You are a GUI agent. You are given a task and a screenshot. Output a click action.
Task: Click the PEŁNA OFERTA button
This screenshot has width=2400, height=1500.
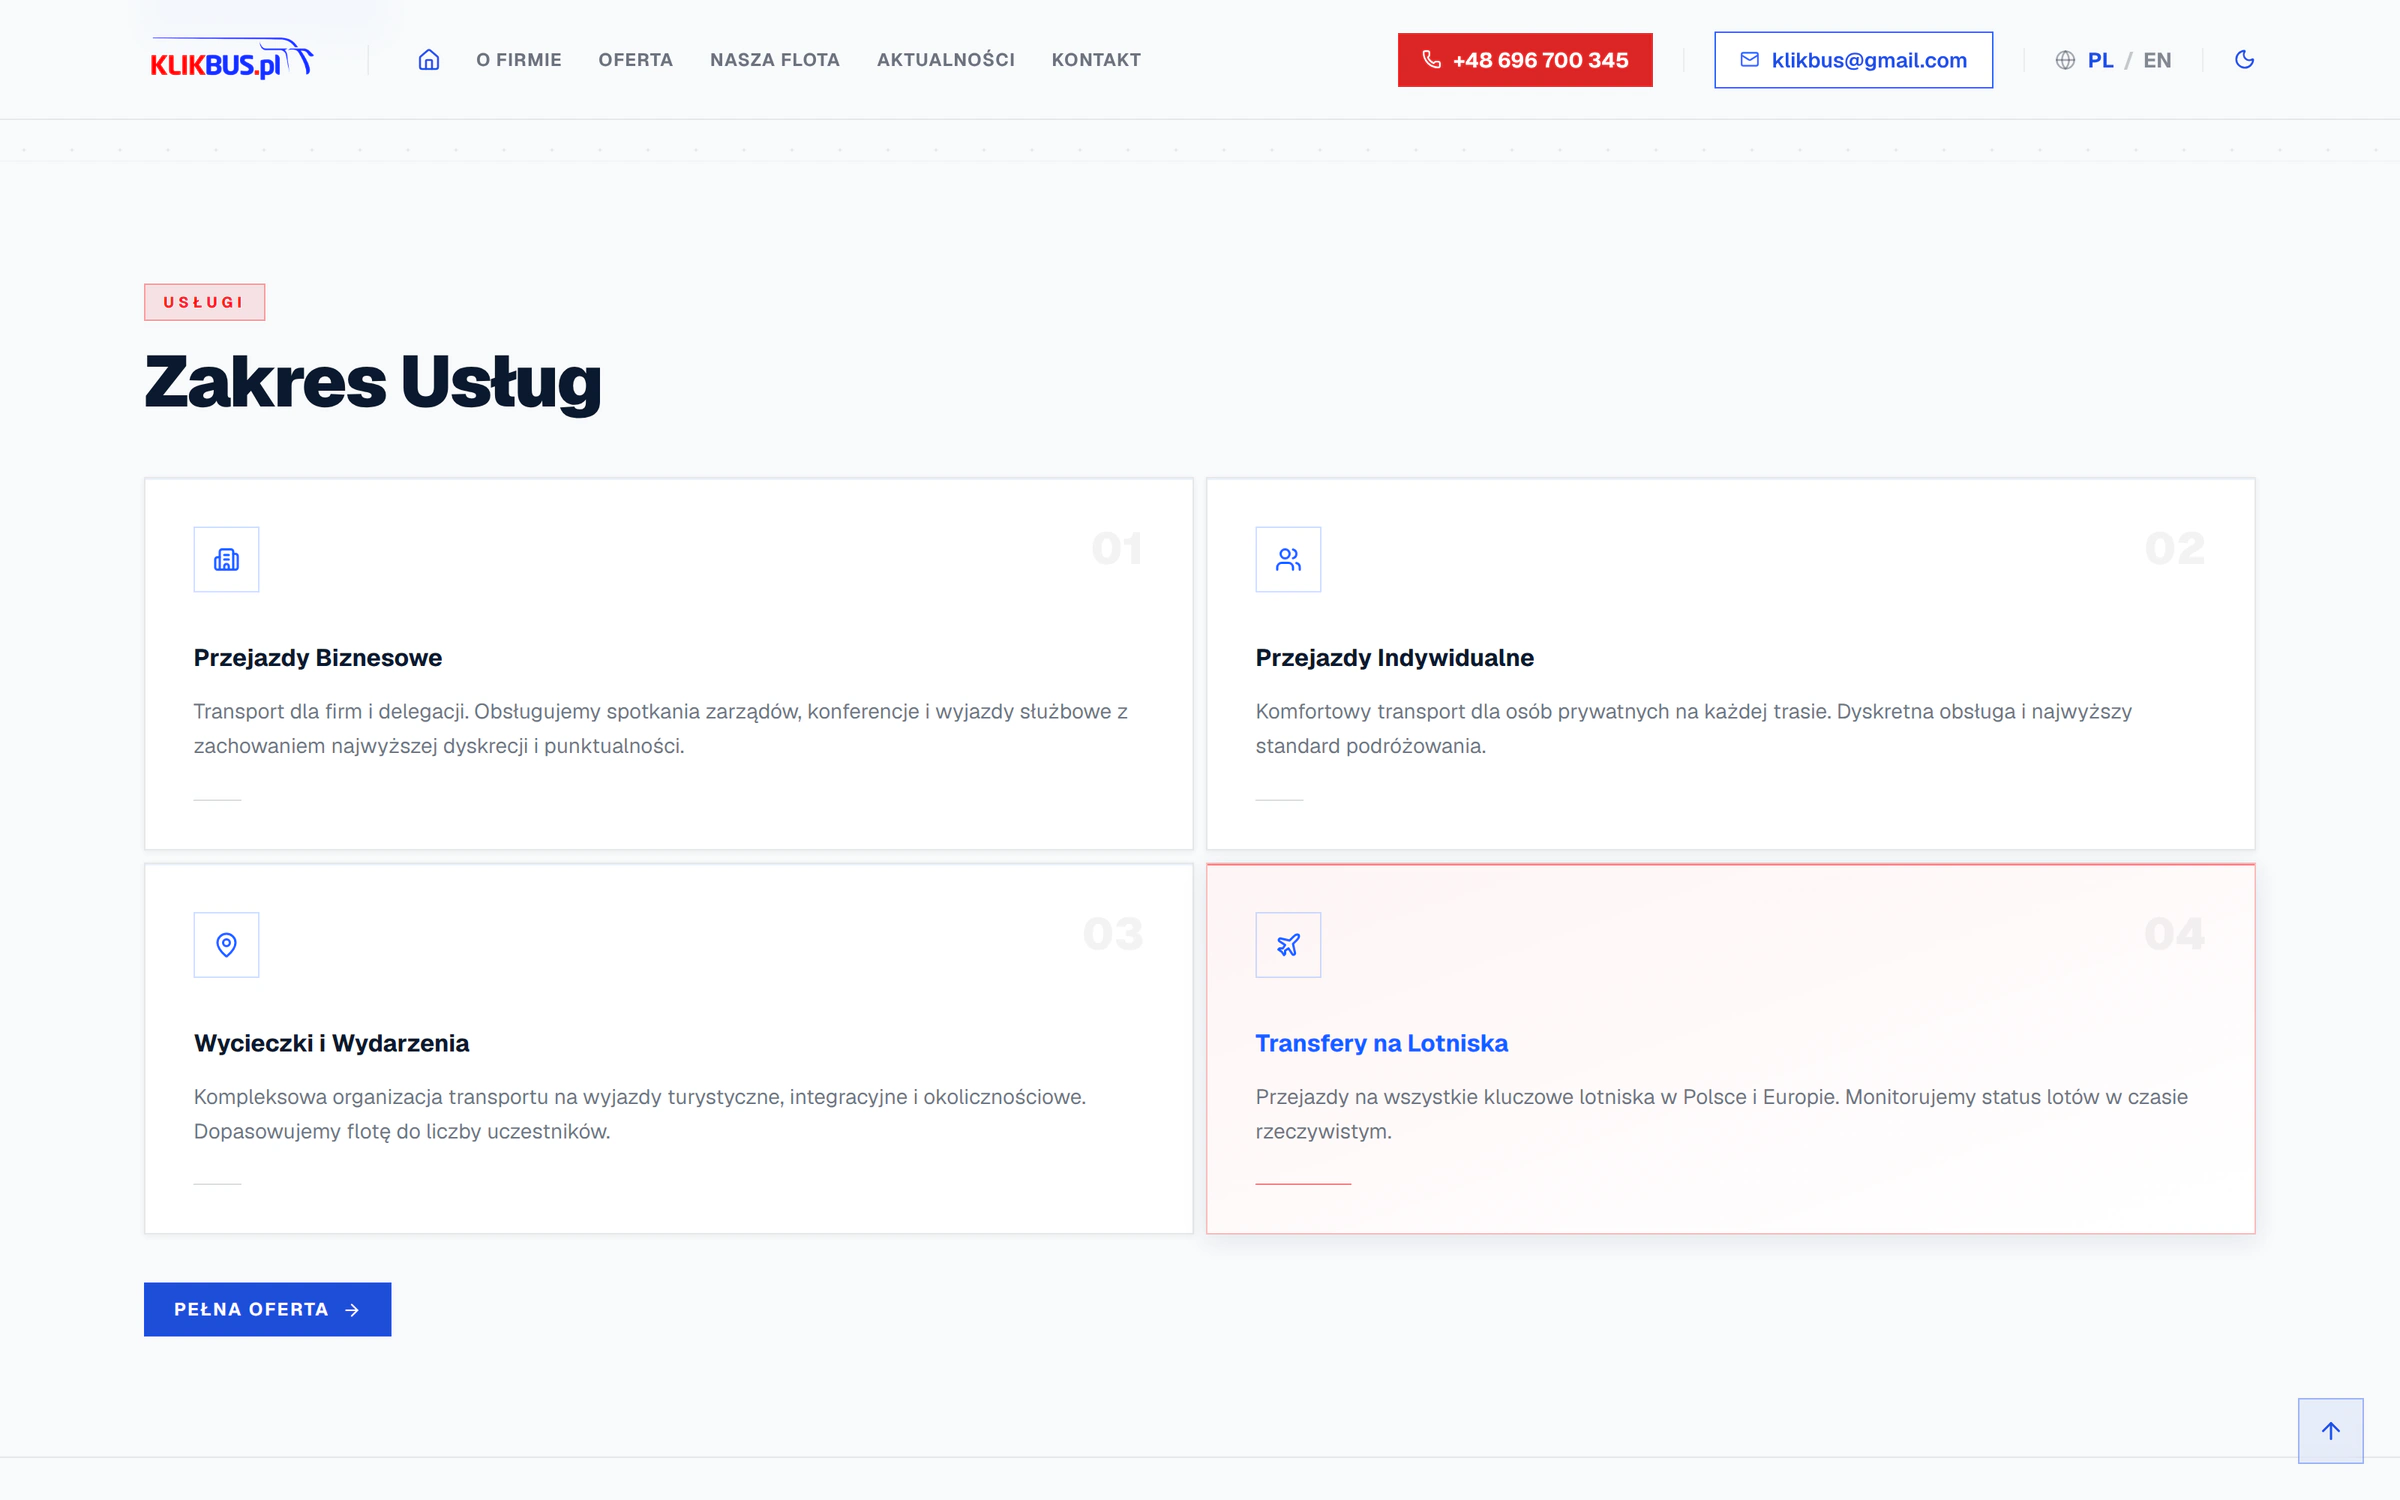pyautogui.click(x=267, y=1309)
